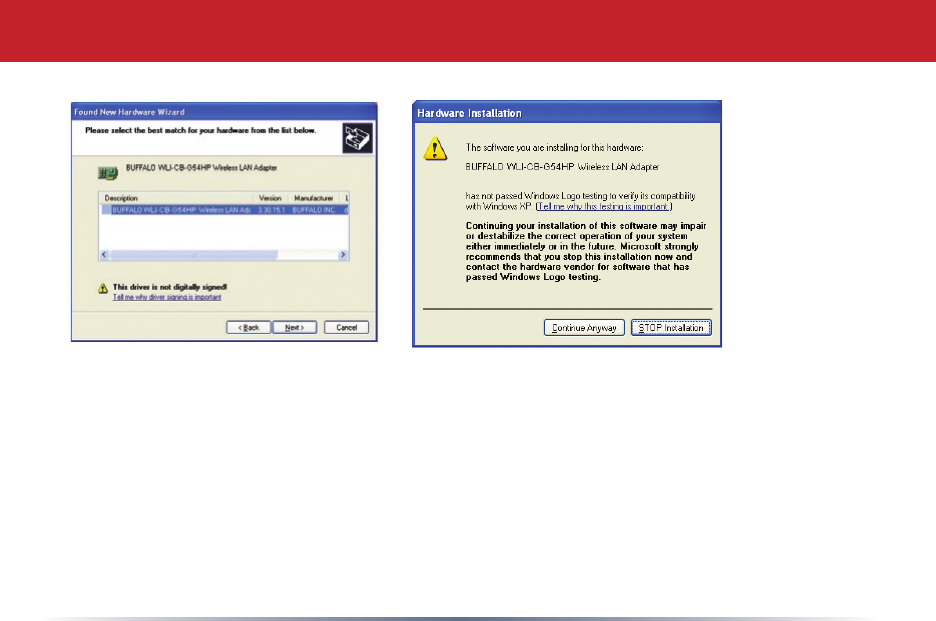Screen dimensions: 936x621
Task: Click the hardware wizard icon in the header
Action: click(x=358, y=138)
